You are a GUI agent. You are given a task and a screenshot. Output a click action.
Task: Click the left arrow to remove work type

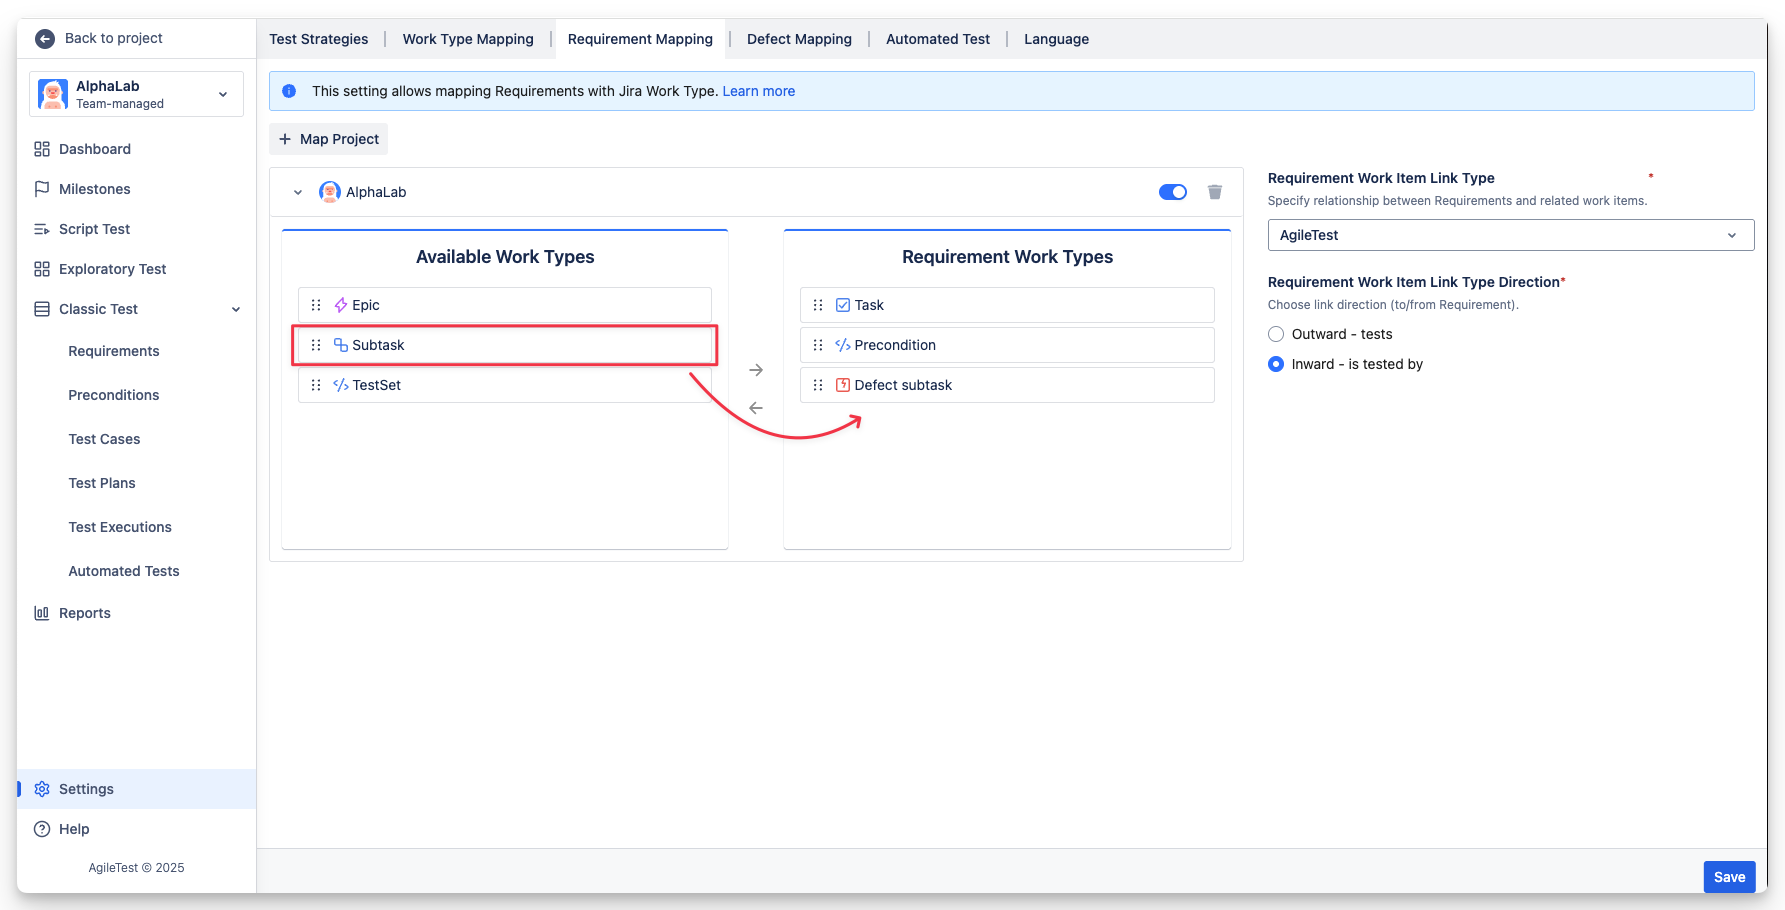point(756,408)
